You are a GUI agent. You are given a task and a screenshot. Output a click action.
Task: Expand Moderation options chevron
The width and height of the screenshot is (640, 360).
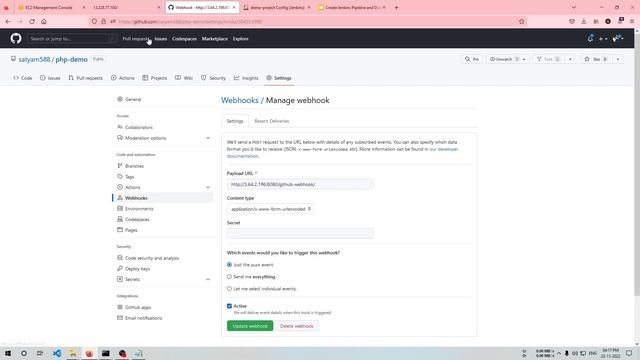point(208,138)
